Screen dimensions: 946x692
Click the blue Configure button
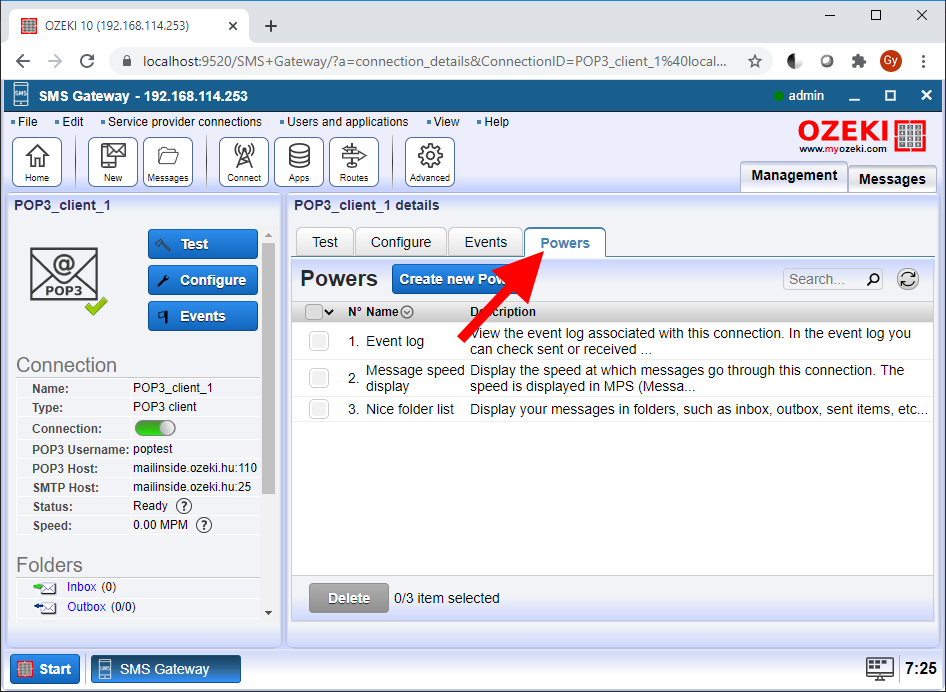pos(203,280)
